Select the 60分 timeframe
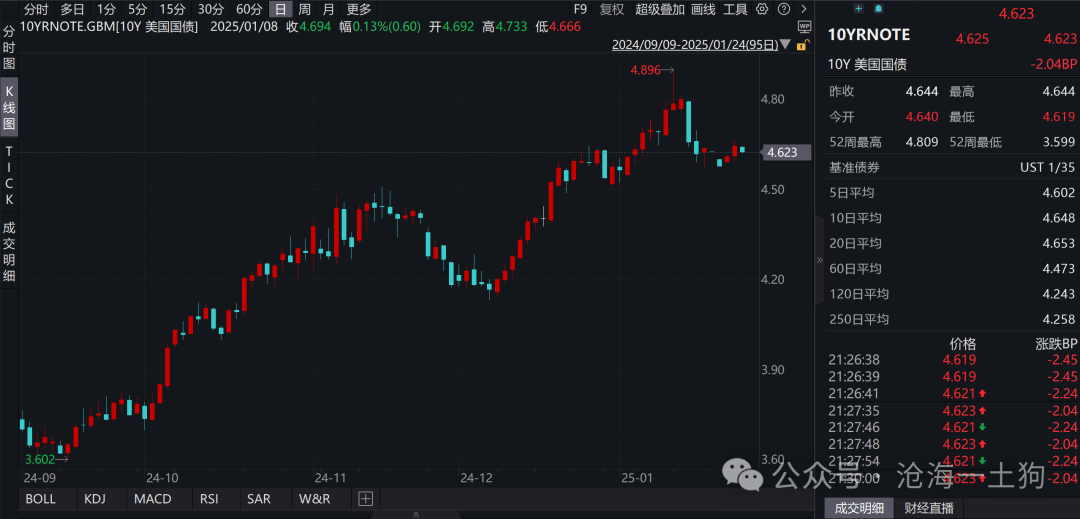The height and width of the screenshot is (519, 1080). pyautogui.click(x=249, y=9)
